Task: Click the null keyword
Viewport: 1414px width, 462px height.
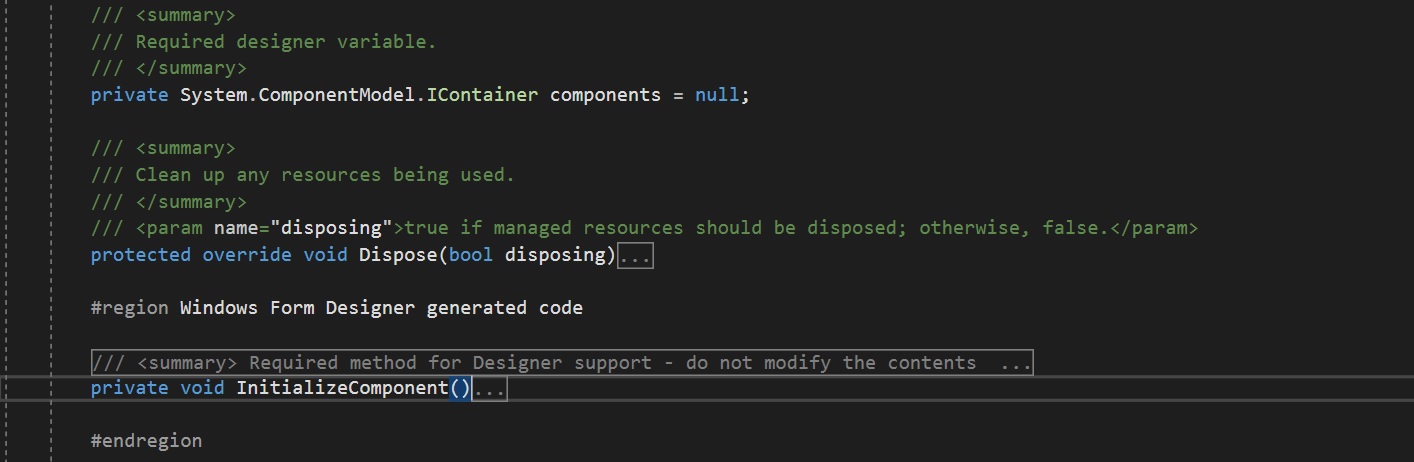Action: tap(717, 96)
